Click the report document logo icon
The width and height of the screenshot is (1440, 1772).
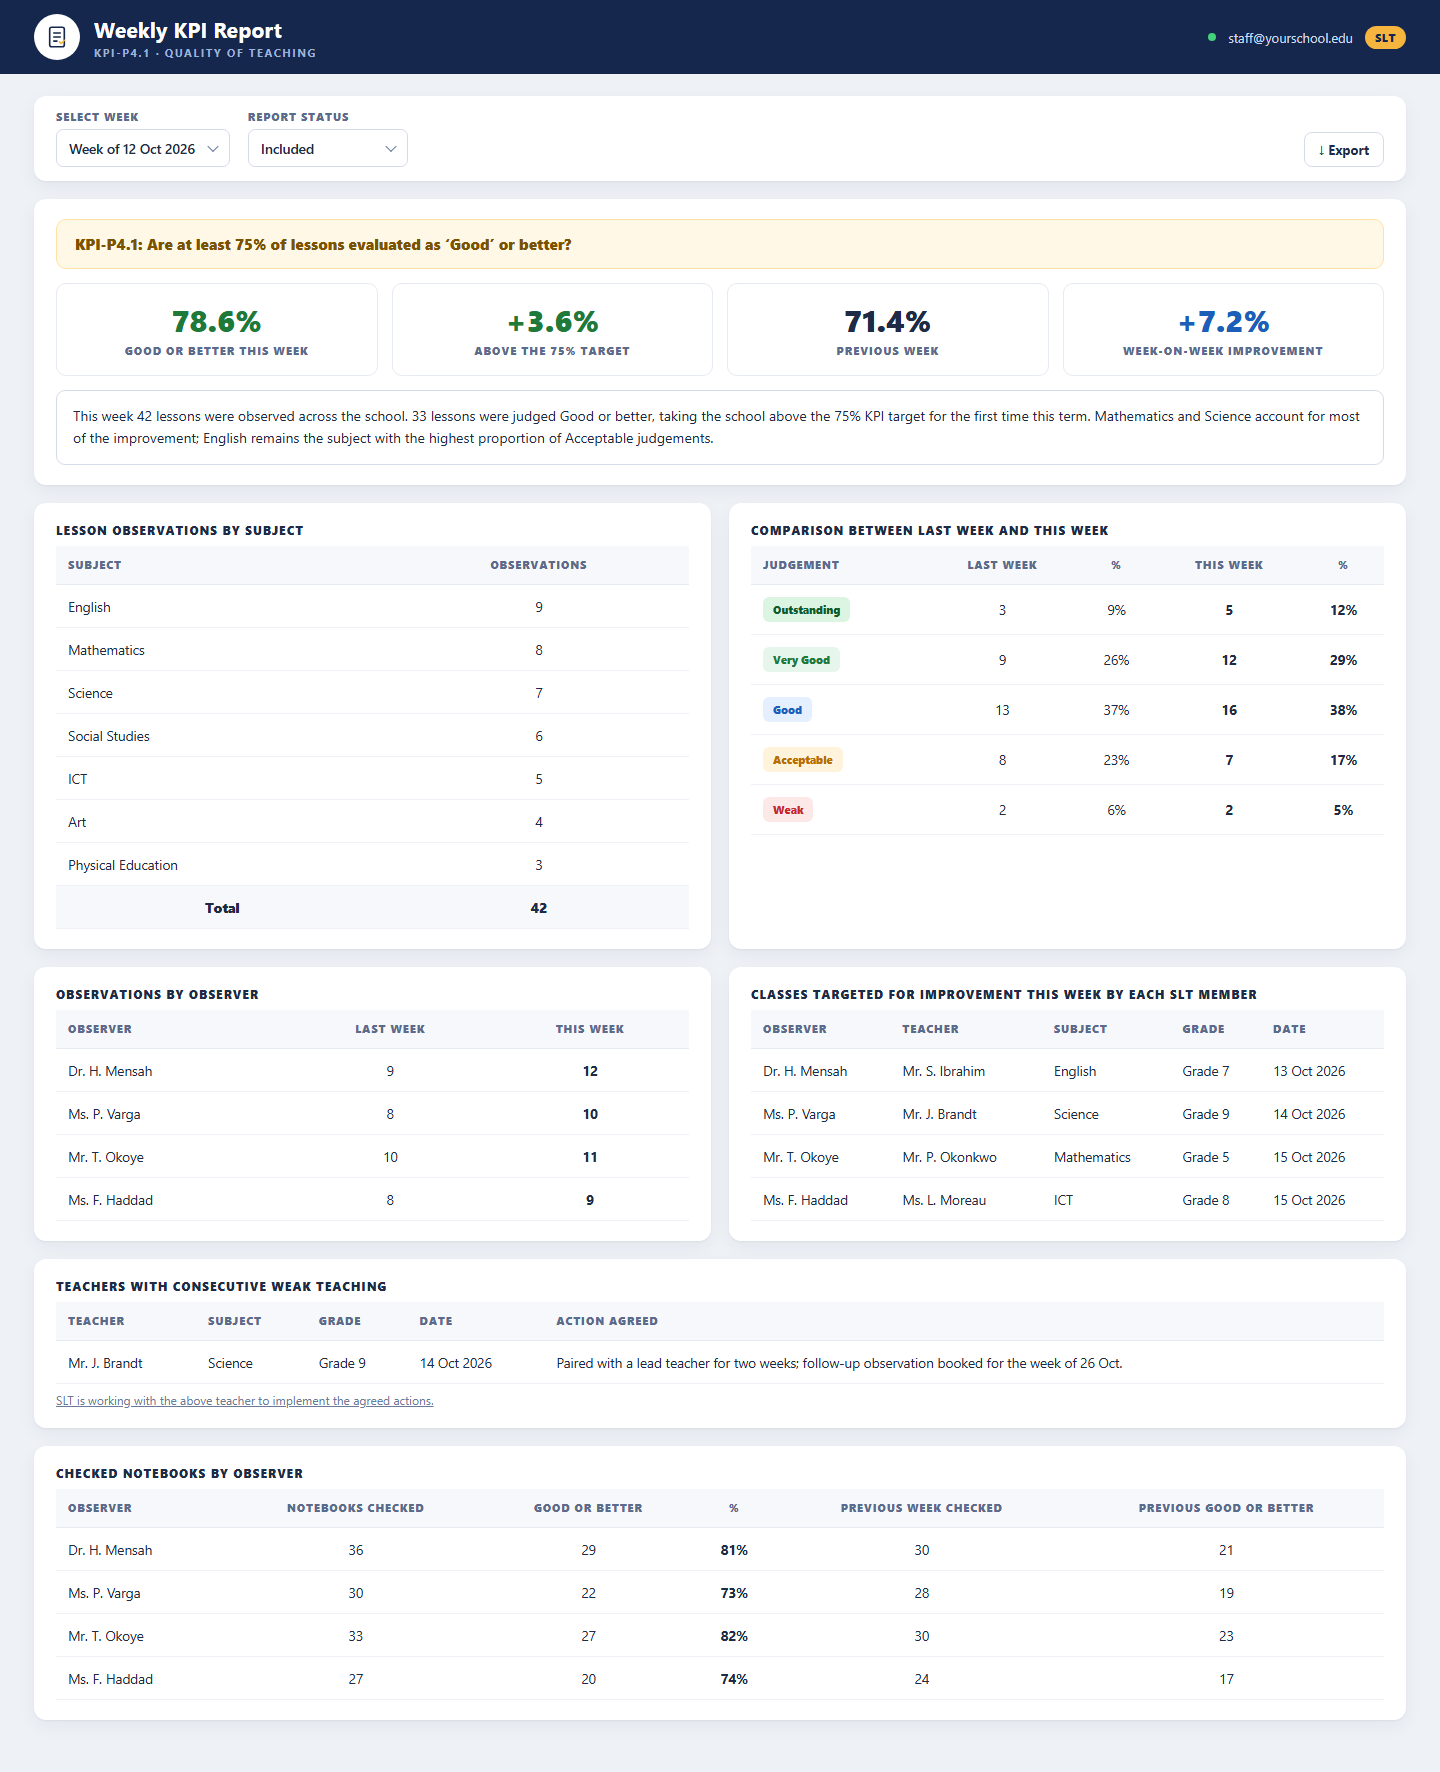click(x=57, y=37)
